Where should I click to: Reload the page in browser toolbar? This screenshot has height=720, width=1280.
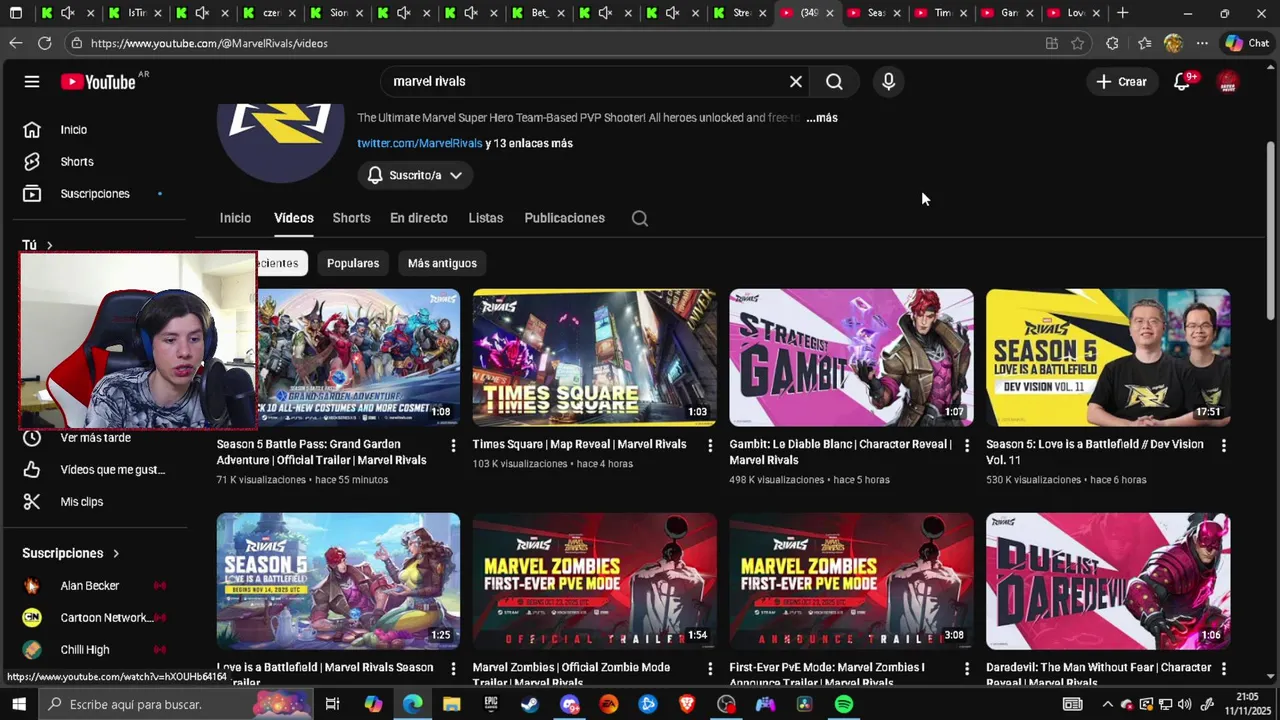pos(45,43)
